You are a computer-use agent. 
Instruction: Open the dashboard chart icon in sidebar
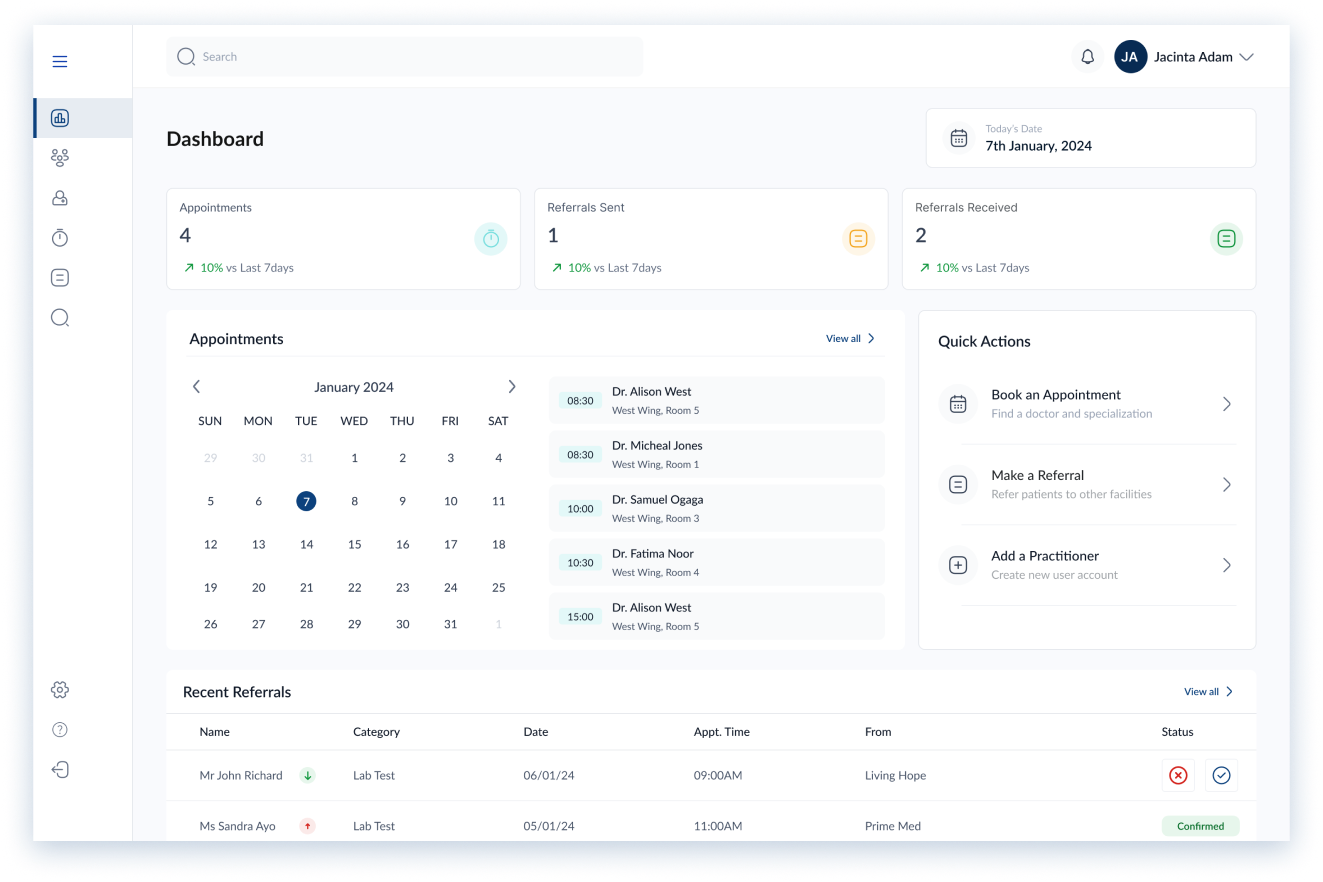click(60, 119)
